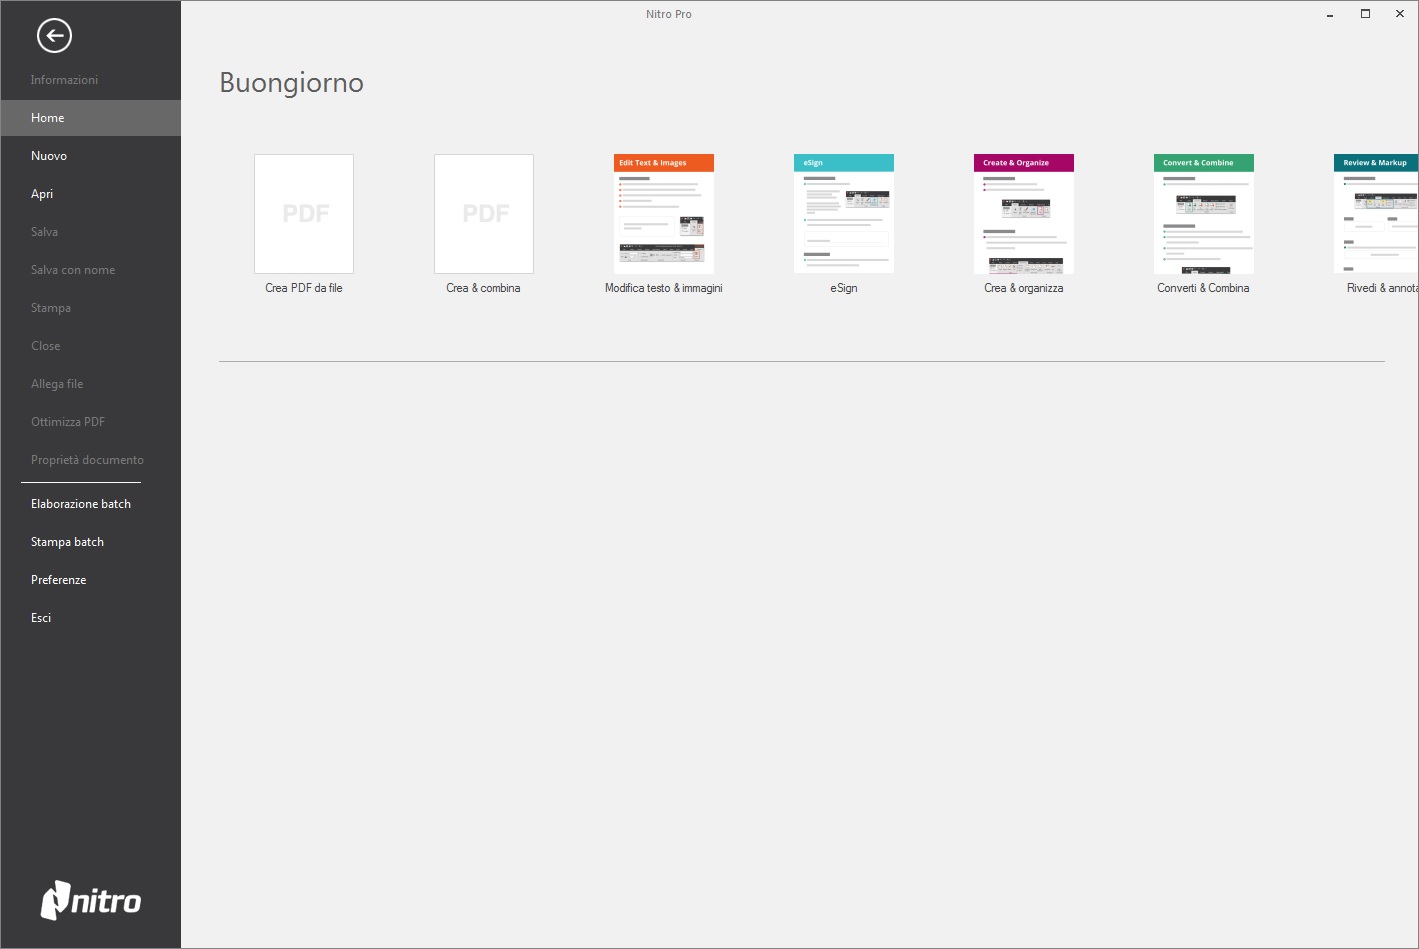Click the back arrow icon
Viewport: 1419px width, 949px height.
(54, 36)
